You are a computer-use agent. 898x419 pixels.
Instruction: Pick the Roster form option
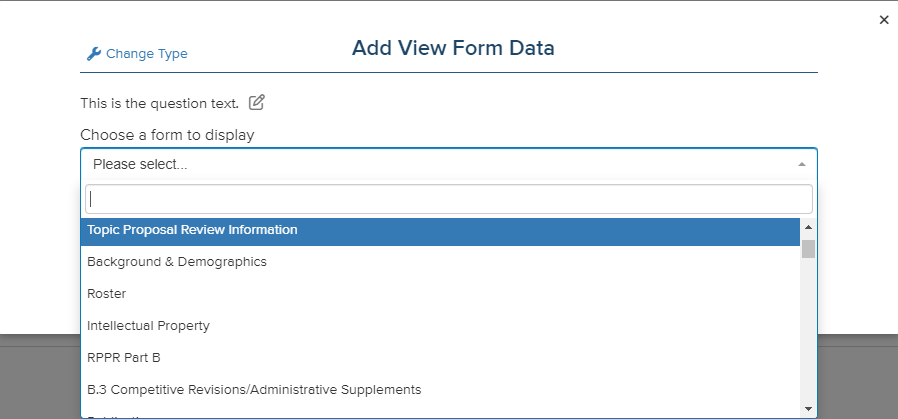(440, 294)
